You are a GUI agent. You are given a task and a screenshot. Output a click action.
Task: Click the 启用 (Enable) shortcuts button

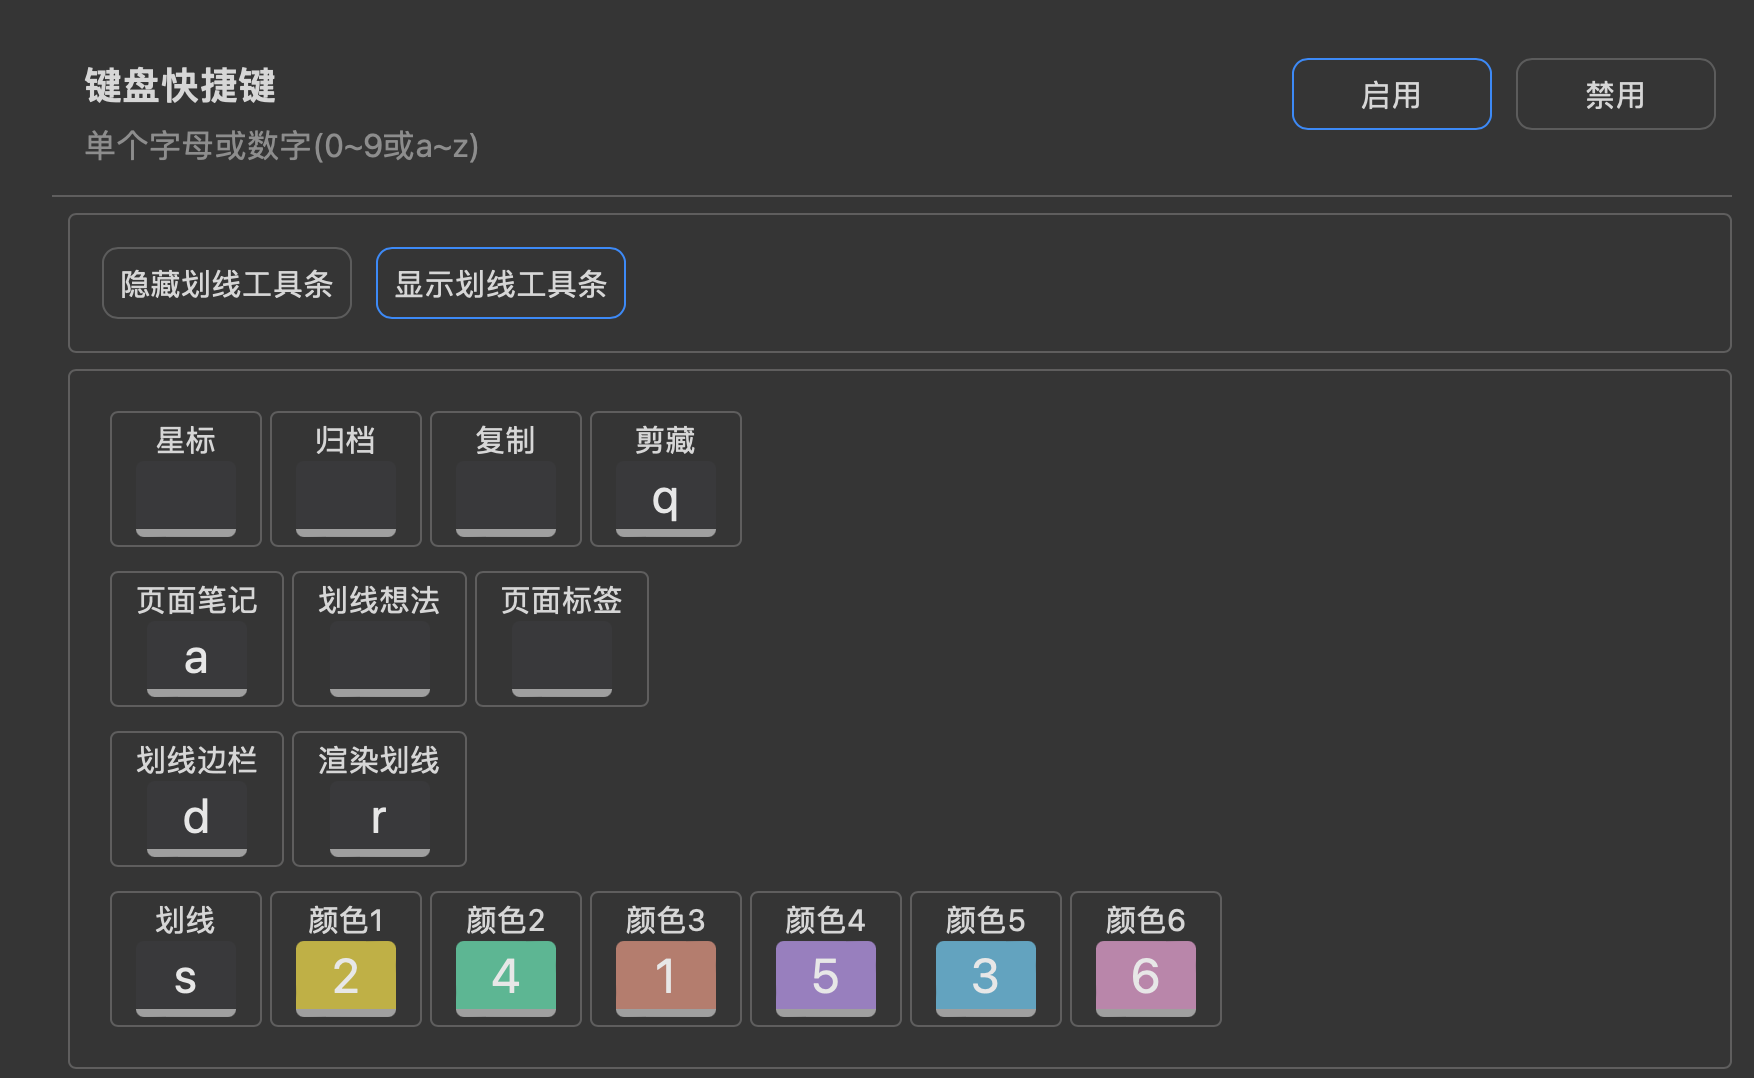1391,94
